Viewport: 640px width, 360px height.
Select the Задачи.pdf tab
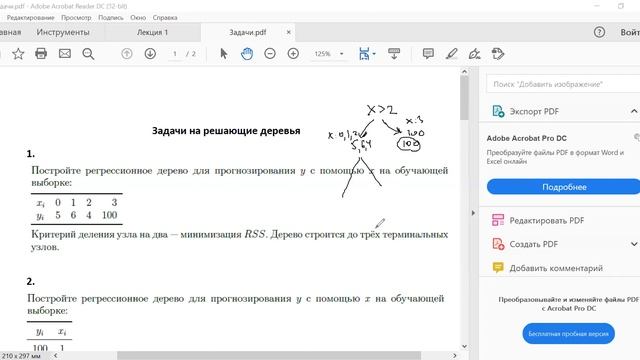247,32
